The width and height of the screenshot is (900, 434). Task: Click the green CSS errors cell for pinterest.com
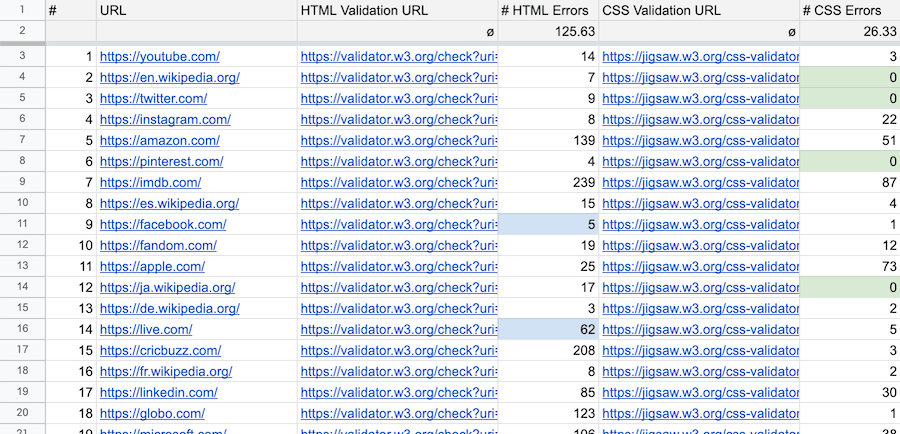click(x=850, y=161)
